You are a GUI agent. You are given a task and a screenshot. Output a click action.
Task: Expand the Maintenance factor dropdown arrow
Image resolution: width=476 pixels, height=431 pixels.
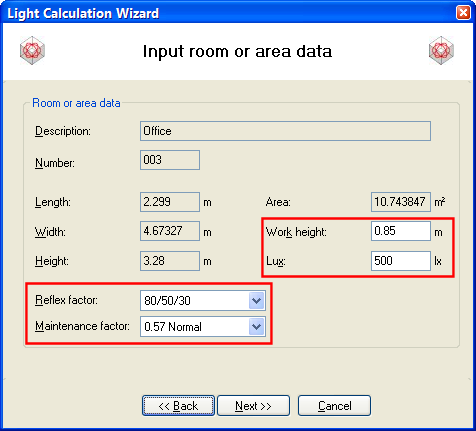click(x=256, y=327)
